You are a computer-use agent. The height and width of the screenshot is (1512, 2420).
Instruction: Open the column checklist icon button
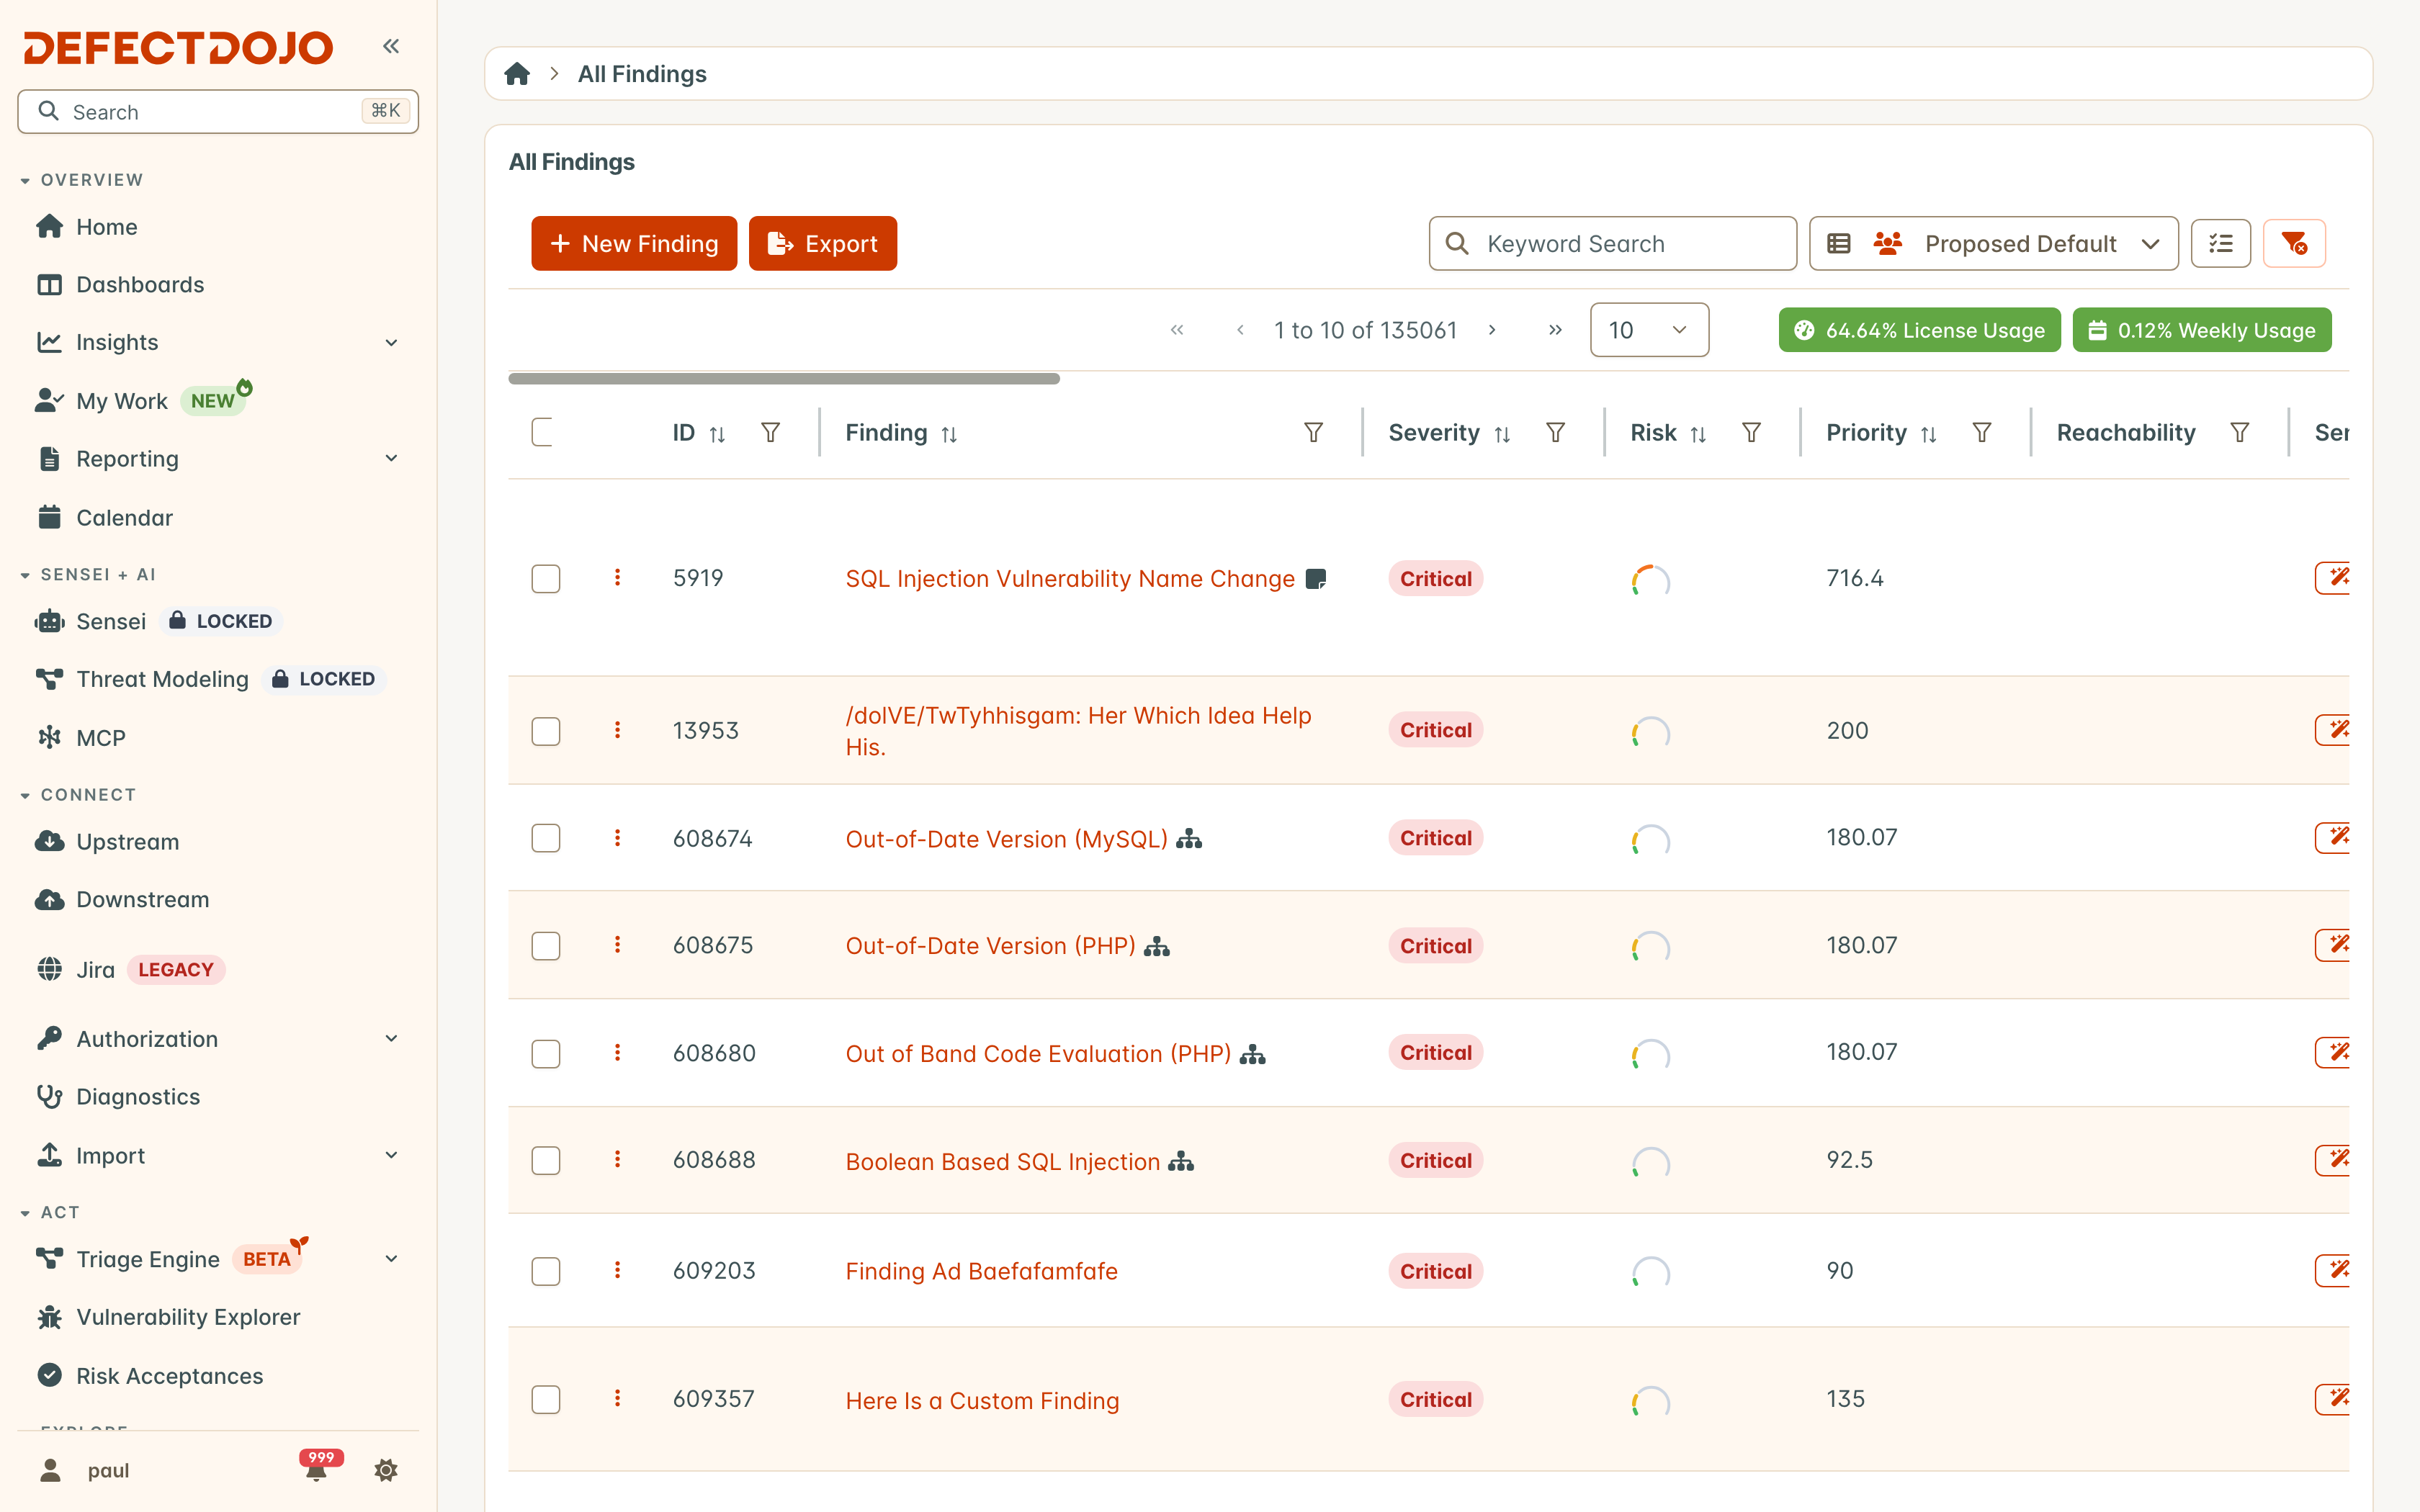coord(2220,243)
